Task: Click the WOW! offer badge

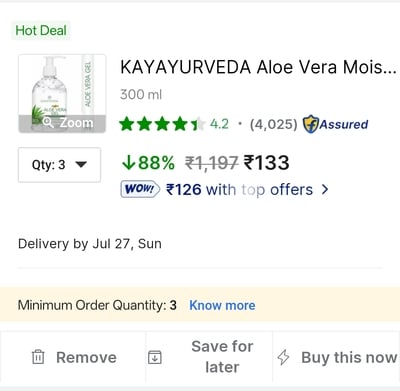Action: 140,189
